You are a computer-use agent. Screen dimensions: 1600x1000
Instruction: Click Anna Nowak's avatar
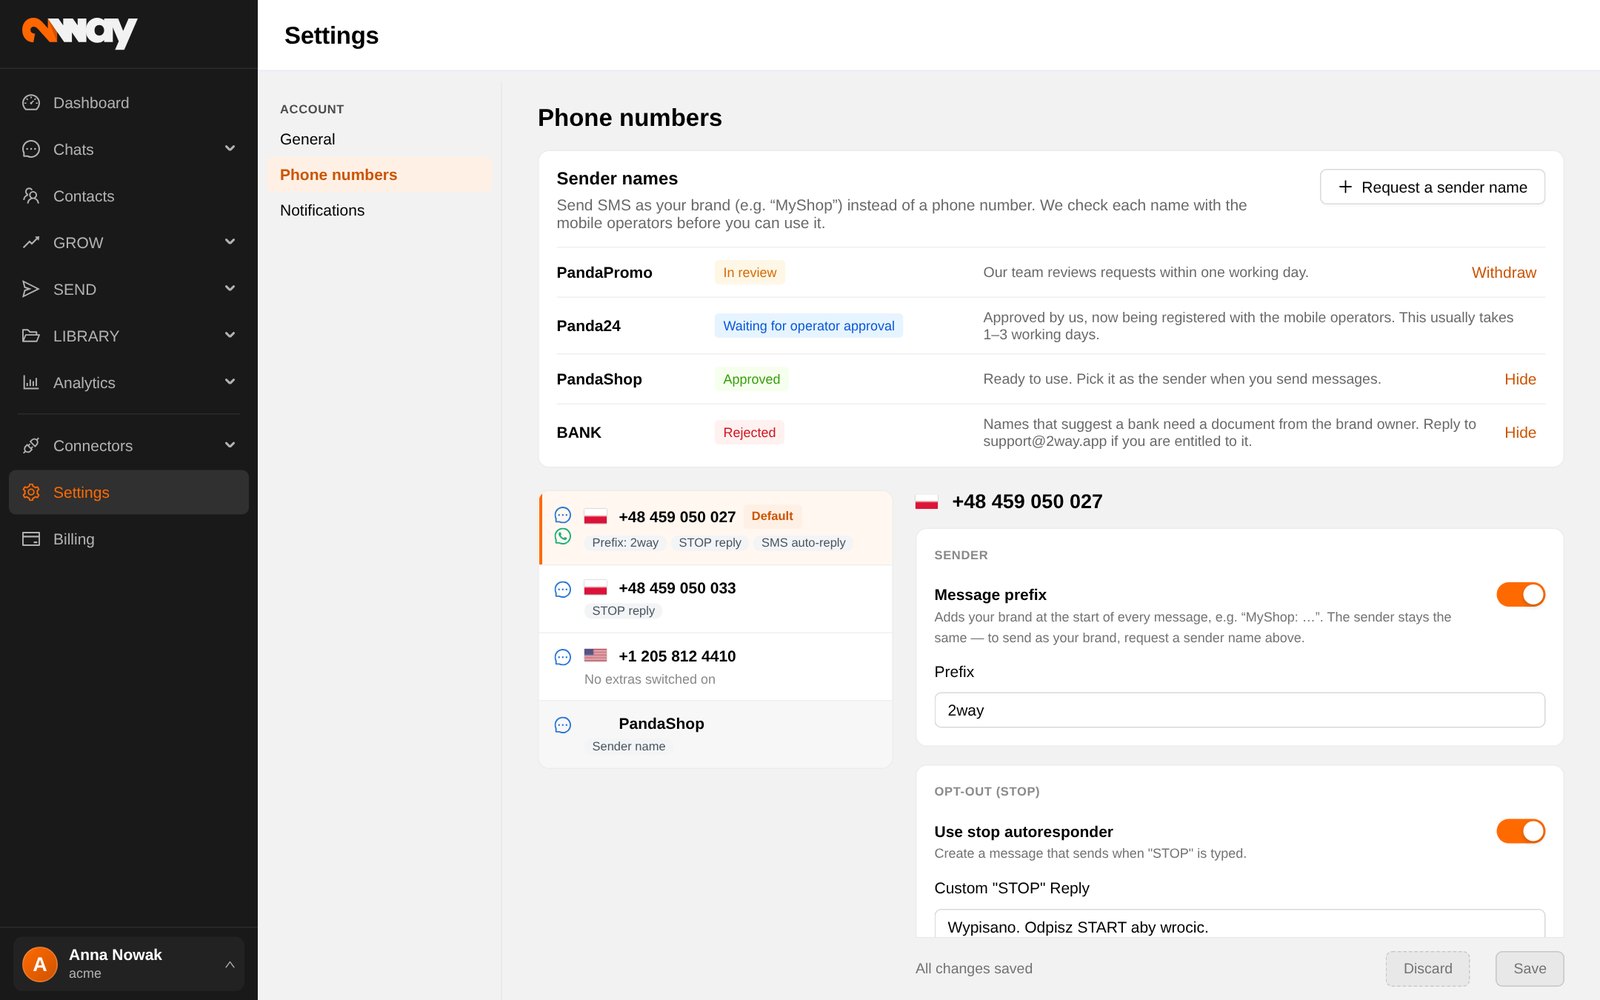[40, 964]
